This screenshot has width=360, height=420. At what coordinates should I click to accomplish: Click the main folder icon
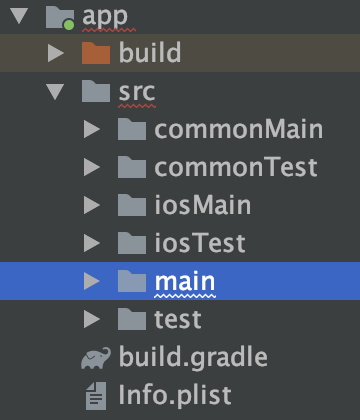pyautogui.click(x=132, y=281)
